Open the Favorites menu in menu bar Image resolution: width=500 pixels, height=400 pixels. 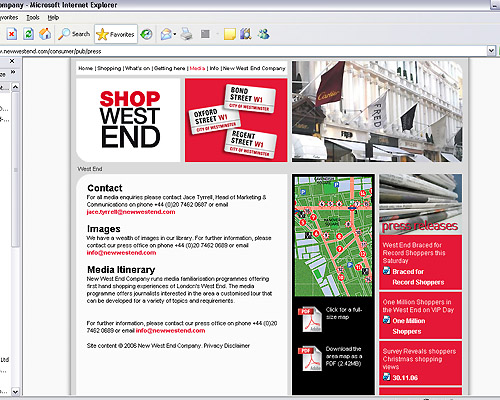tap(9, 18)
